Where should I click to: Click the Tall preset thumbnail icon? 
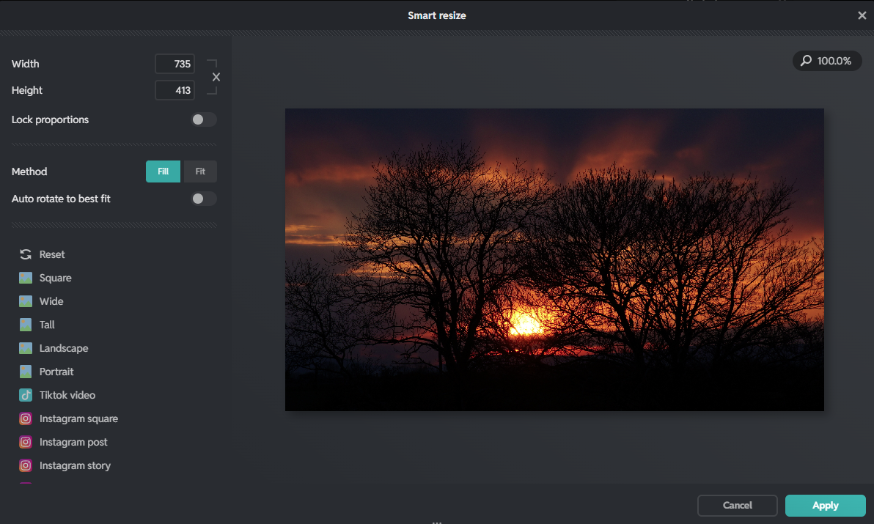[26, 324]
